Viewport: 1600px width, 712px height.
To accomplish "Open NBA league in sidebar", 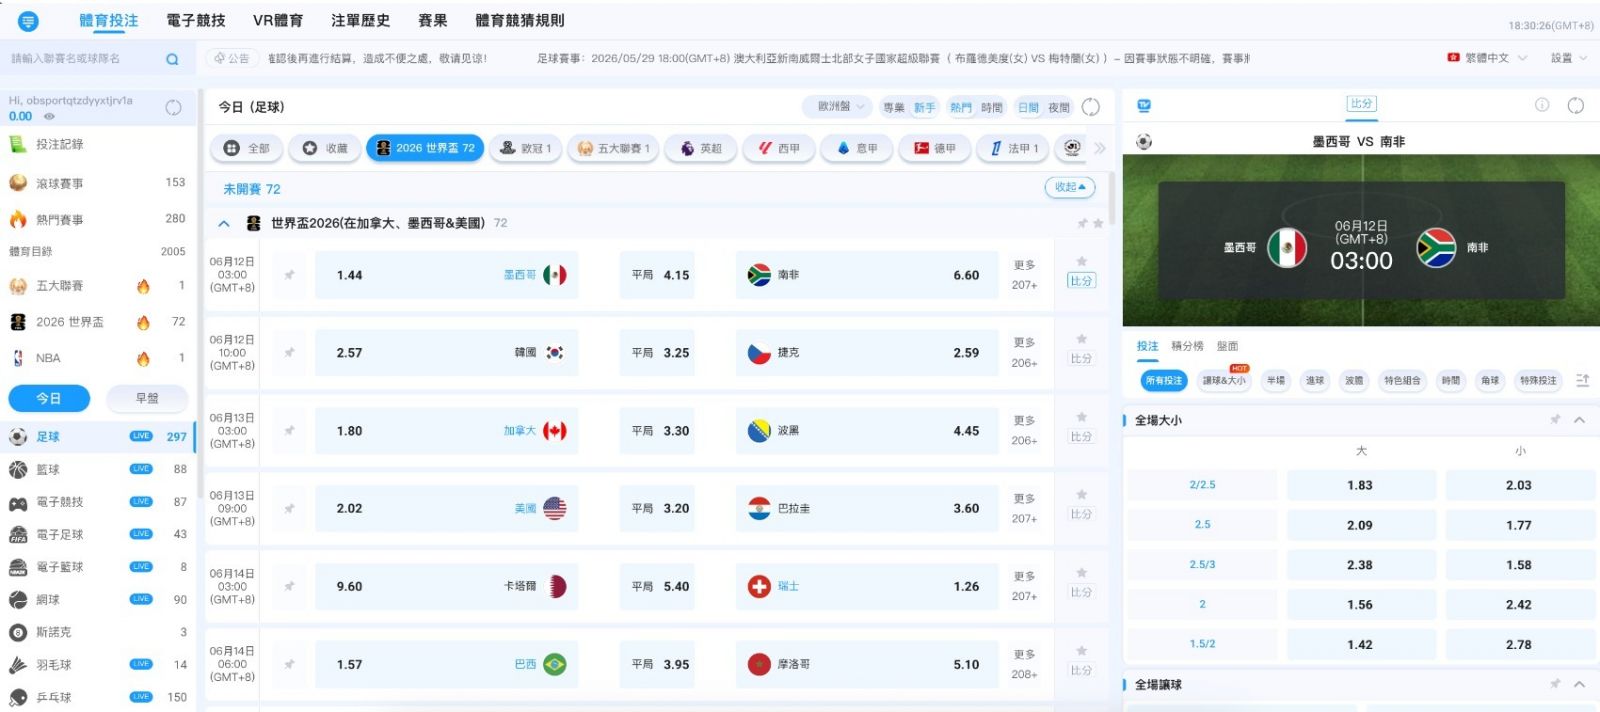I will point(98,358).
